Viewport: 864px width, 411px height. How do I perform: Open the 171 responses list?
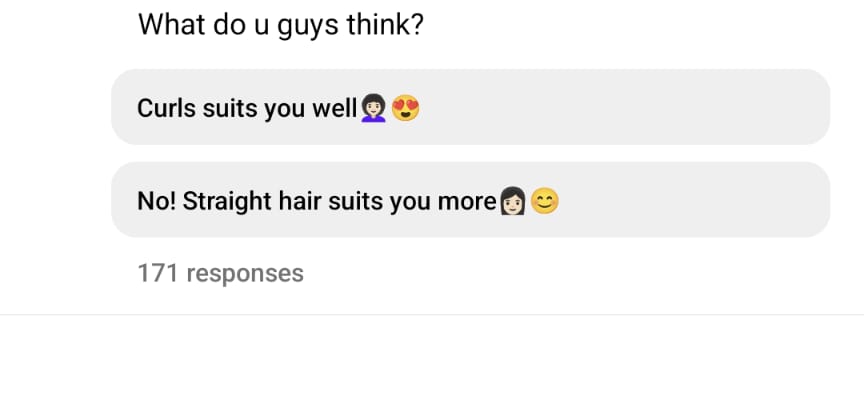click(x=220, y=273)
